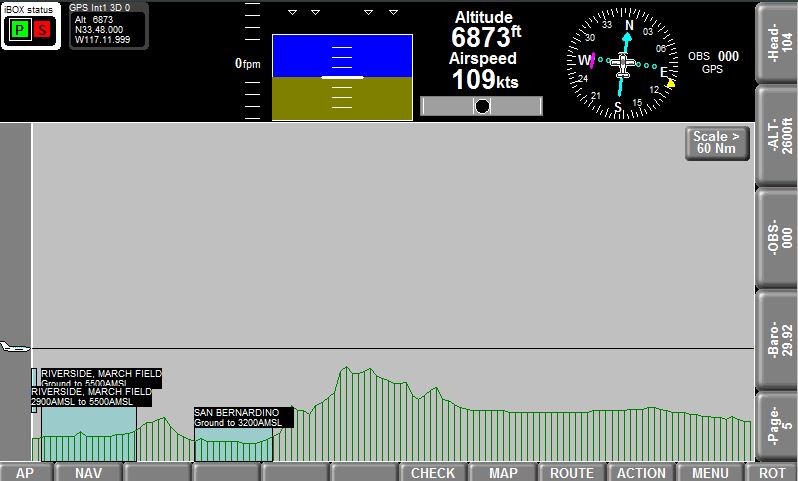Click the red S status indicator
Image resolution: width=798 pixels, height=481 pixels.
point(41,30)
